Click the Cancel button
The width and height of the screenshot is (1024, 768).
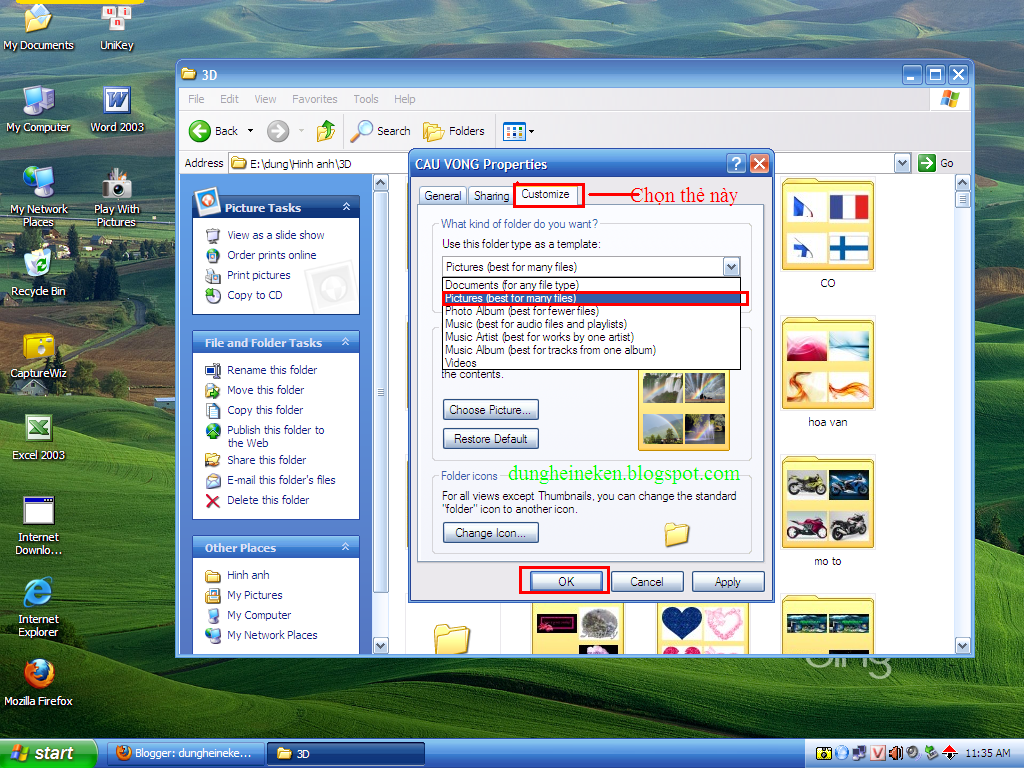pyautogui.click(x=647, y=582)
